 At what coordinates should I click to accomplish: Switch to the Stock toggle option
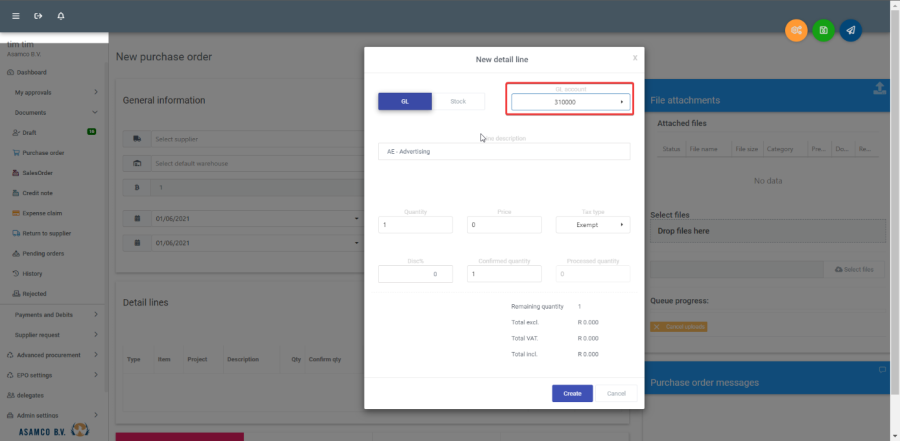[x=458, y=101]
